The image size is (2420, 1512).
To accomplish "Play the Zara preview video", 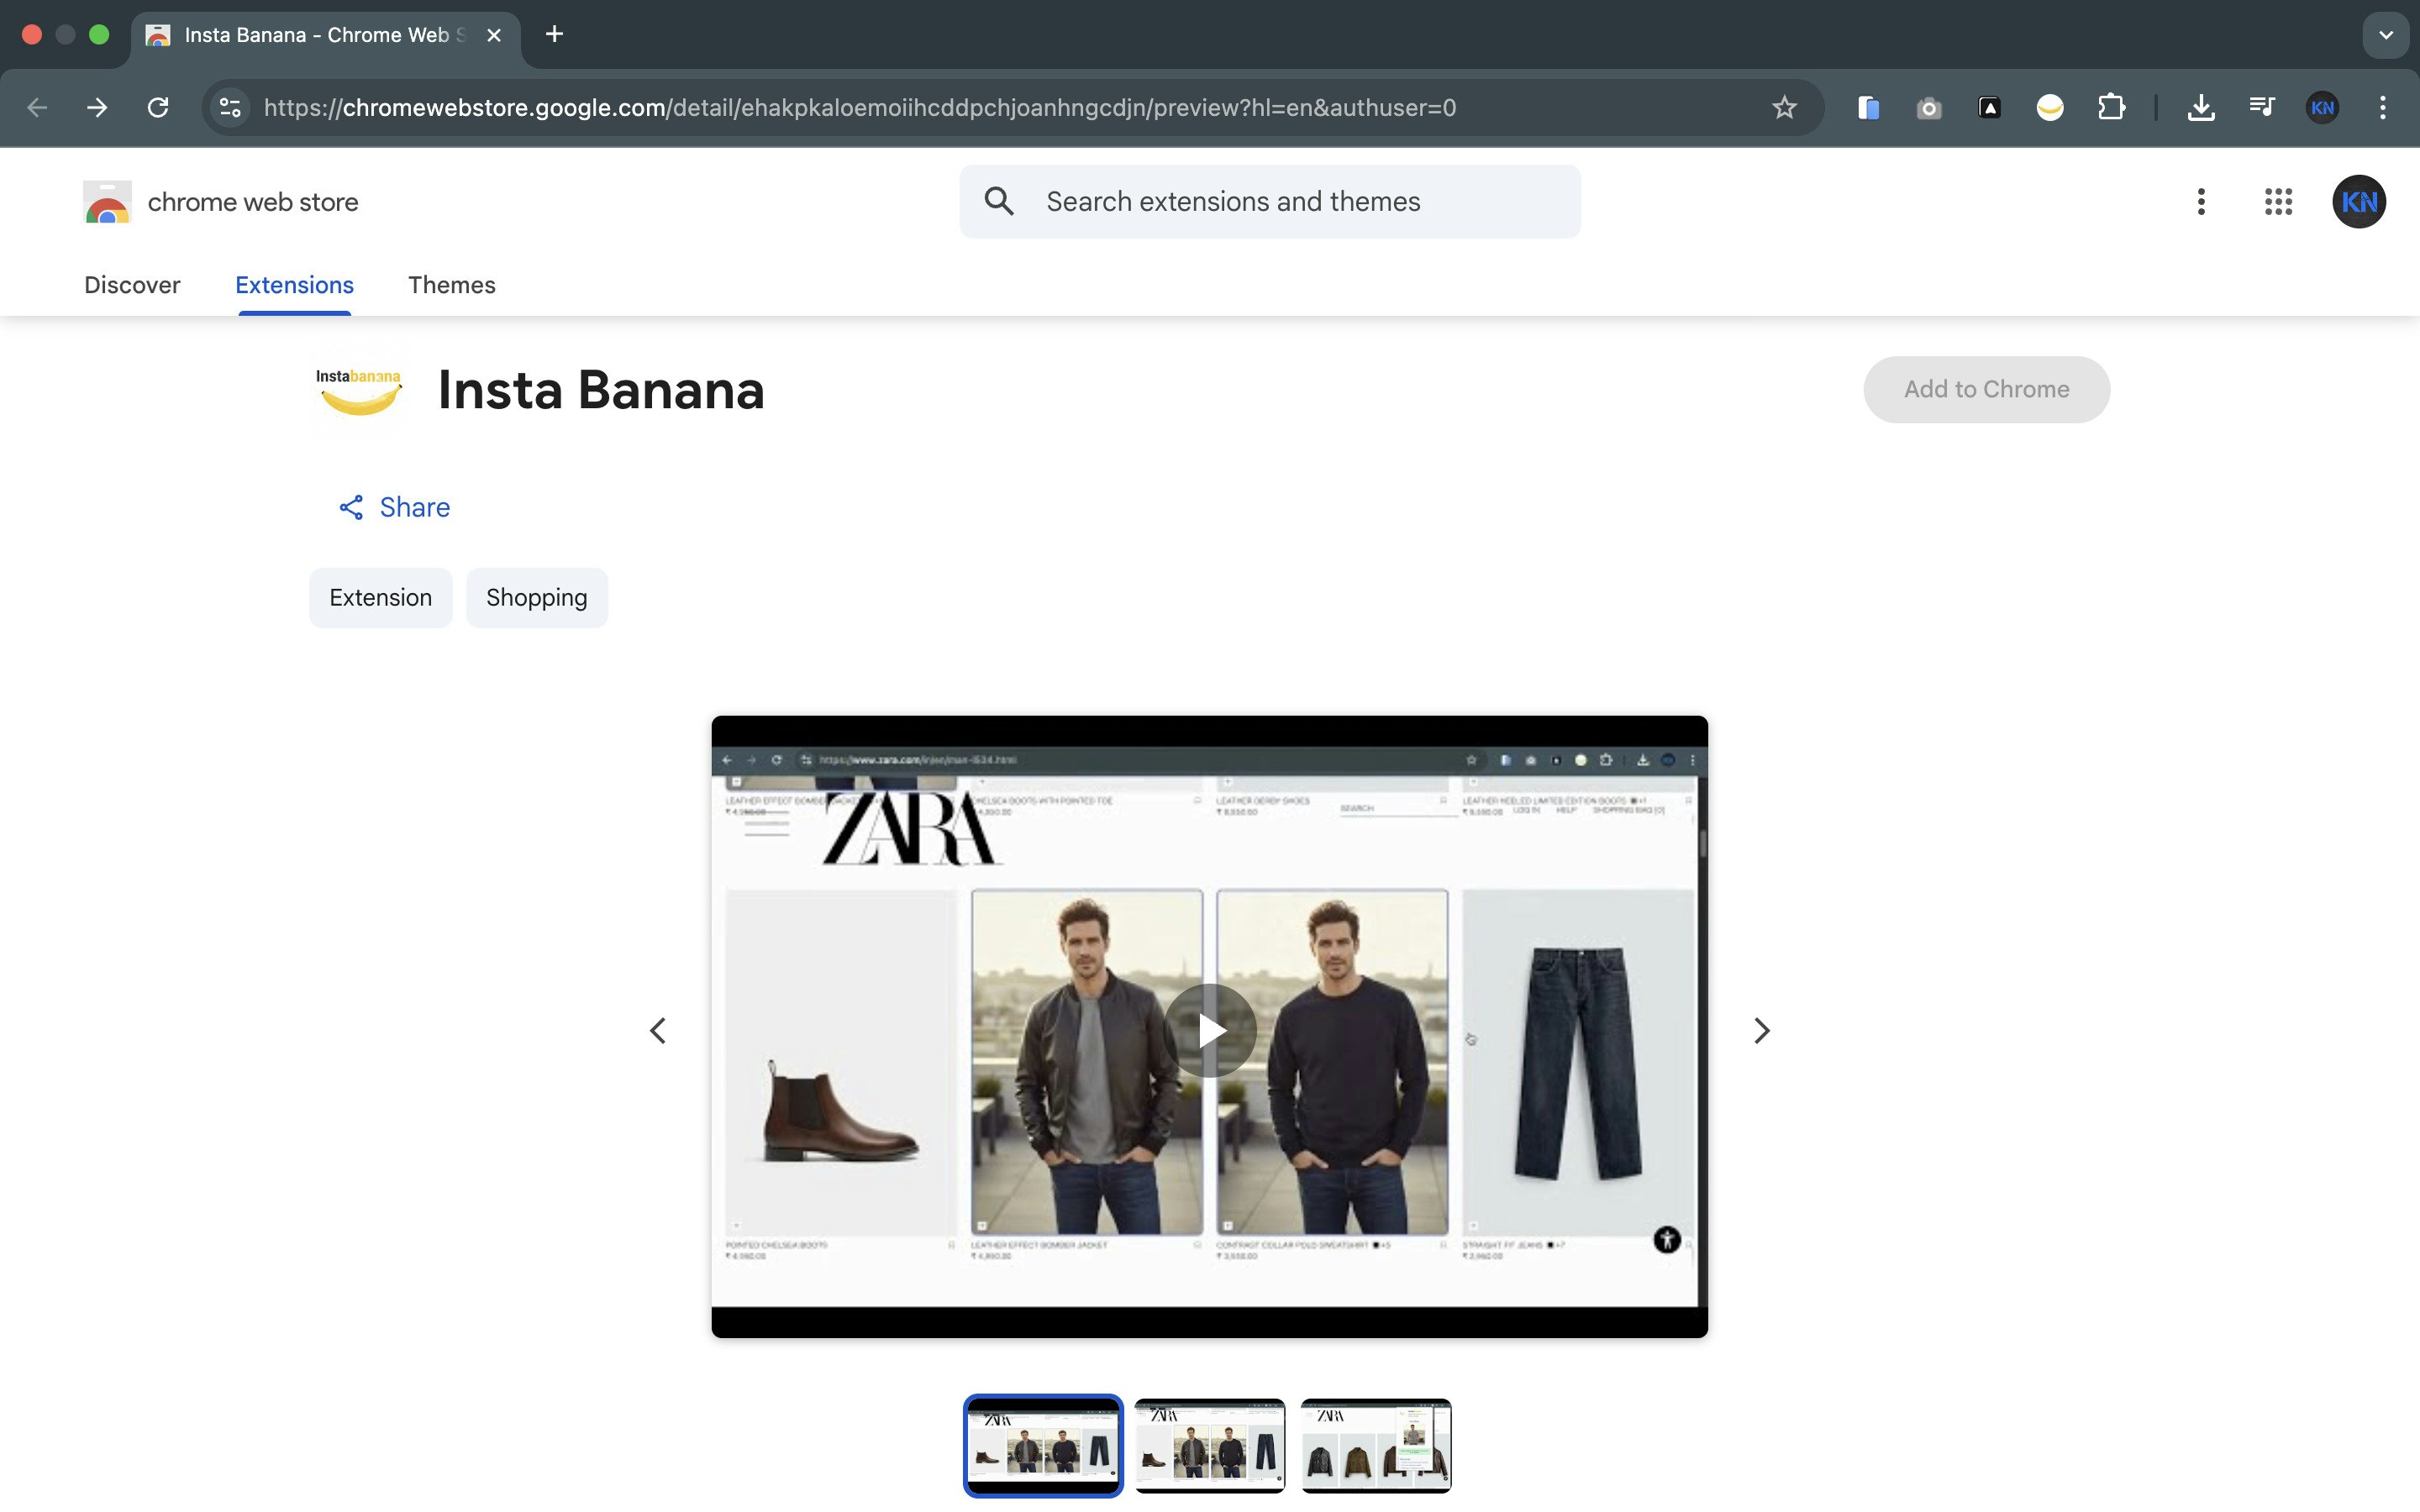I will pyautogui.click(x=1209, y=1029).
